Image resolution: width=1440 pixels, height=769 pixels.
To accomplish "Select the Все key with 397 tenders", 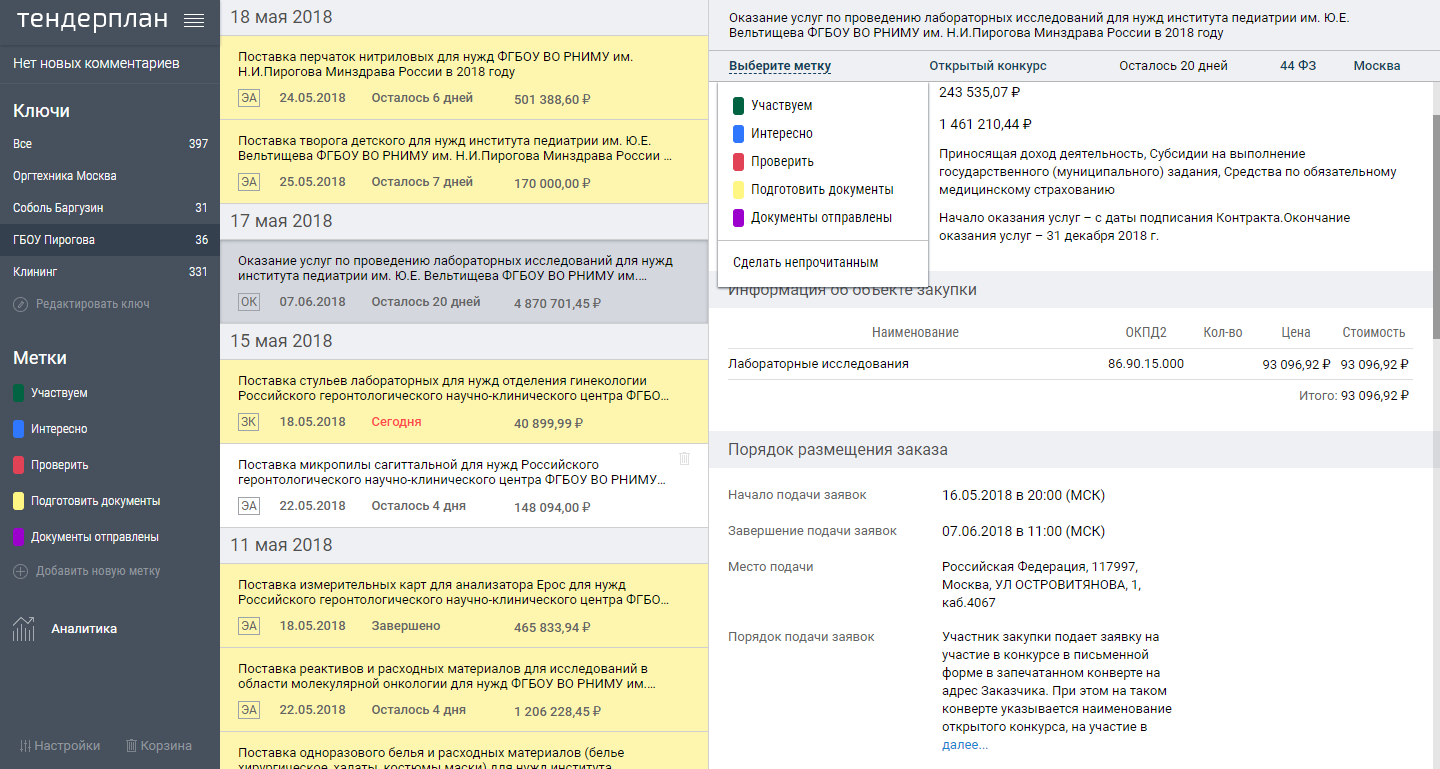I will tap(110, 144).
